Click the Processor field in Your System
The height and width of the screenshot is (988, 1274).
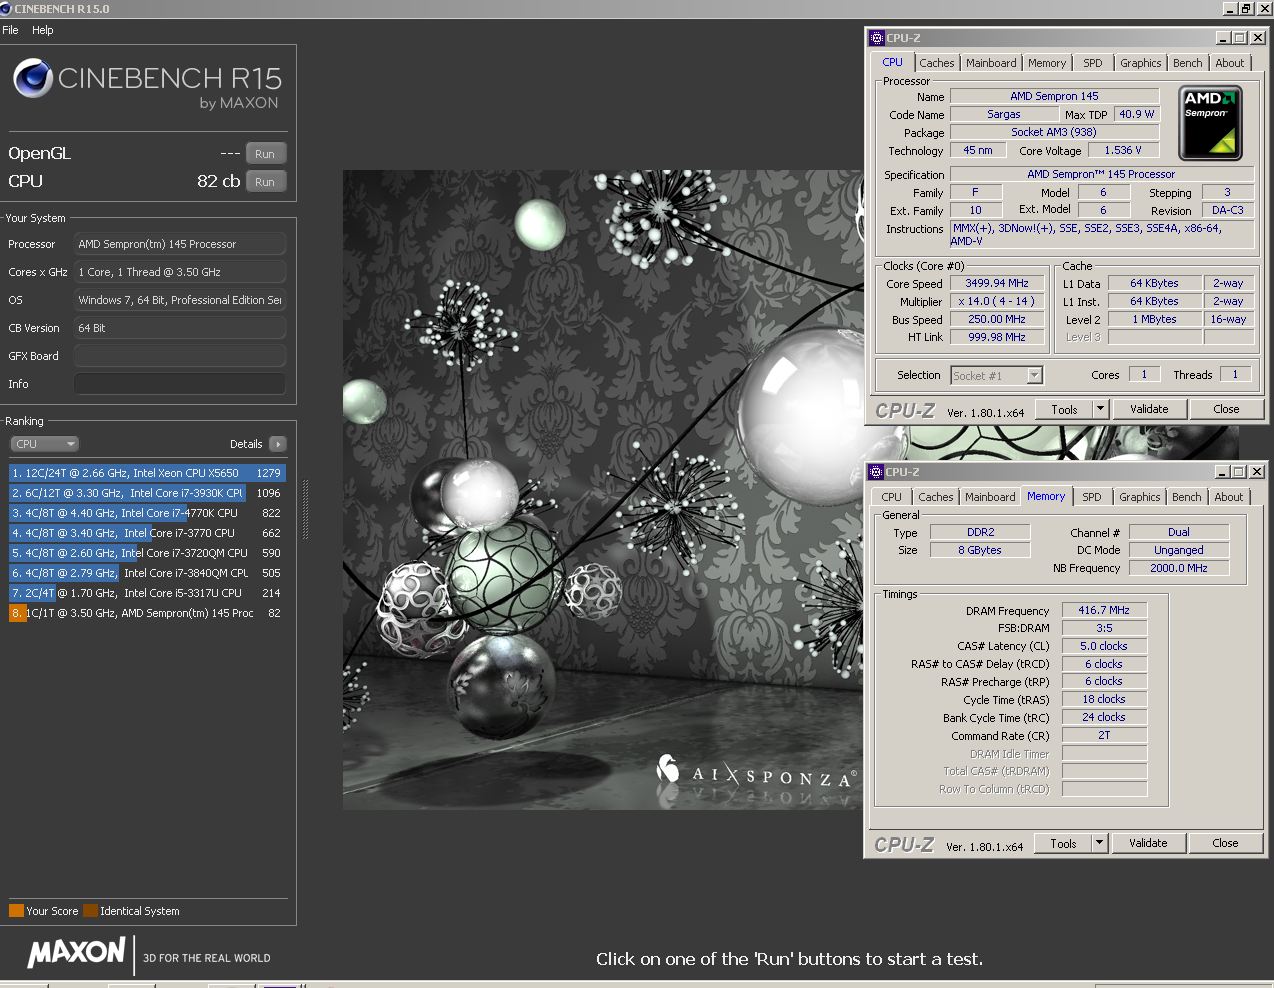tap(180, 244)
